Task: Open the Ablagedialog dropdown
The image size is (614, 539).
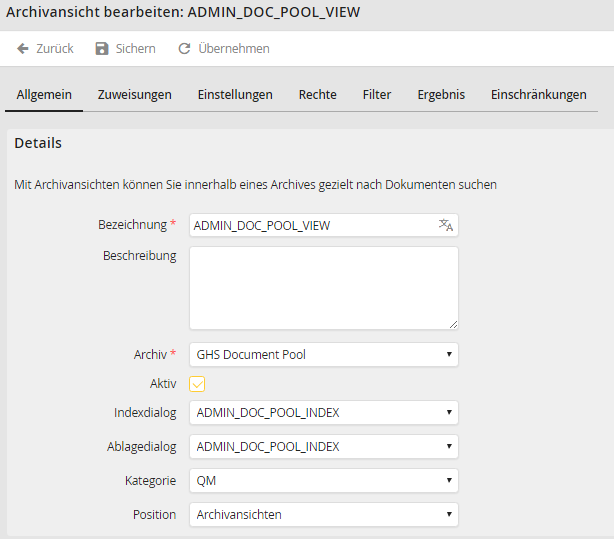Action: pos(323,447)
